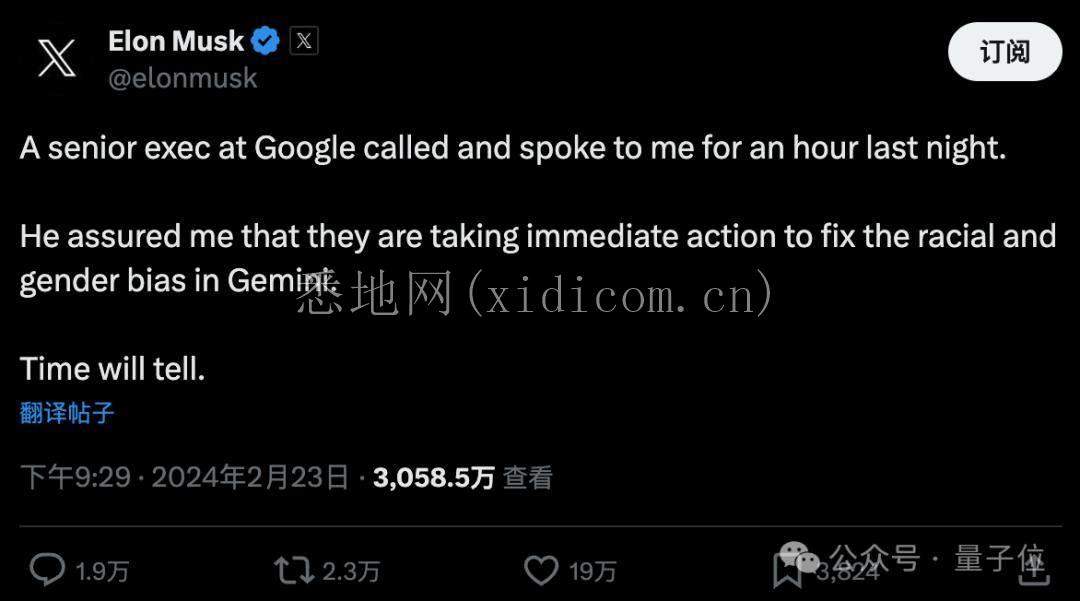Click the 翻译帖子 translate post link
Viewport: 1080px width, 601px height.
(x=67, y=412)
